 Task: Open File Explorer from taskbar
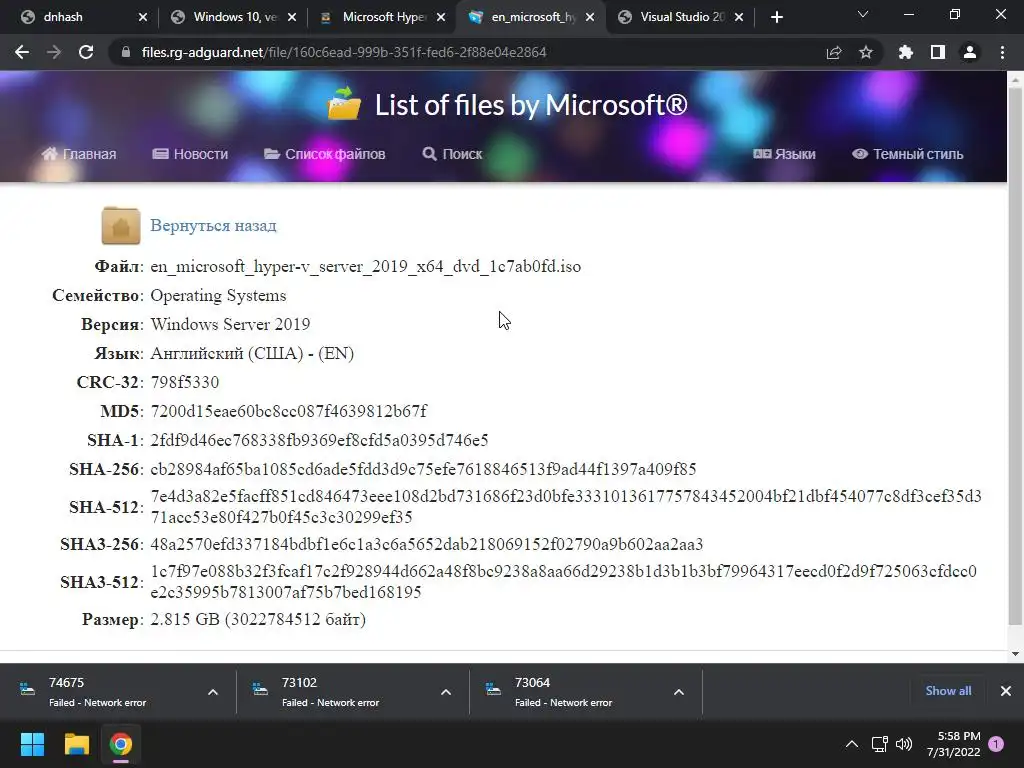click(x=76, y=744)
